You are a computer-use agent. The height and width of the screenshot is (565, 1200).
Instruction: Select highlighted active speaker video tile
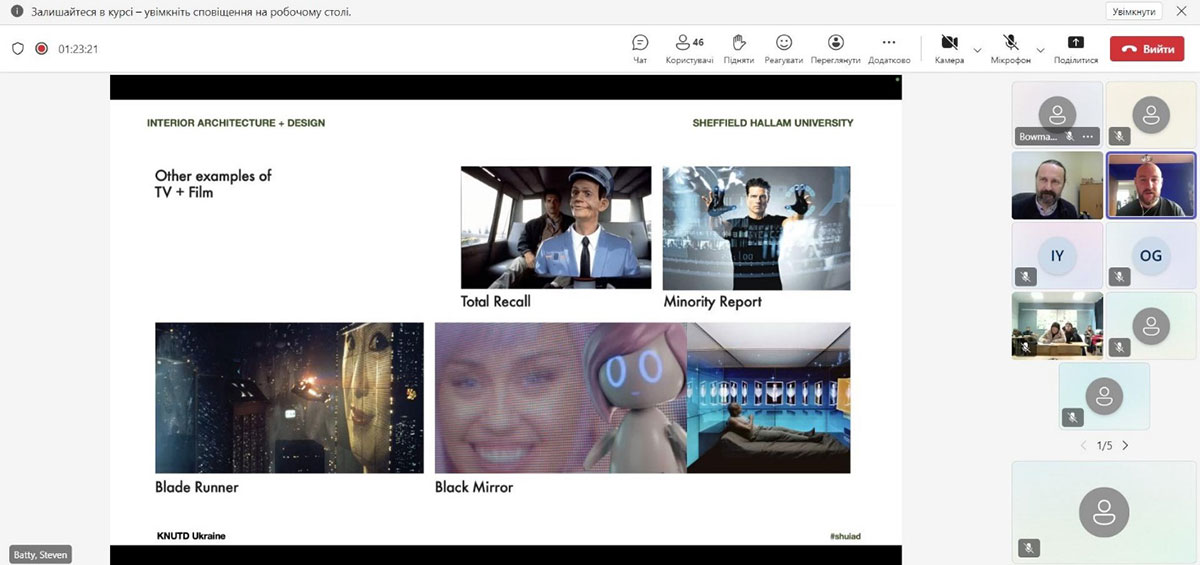coord(1151,185)
